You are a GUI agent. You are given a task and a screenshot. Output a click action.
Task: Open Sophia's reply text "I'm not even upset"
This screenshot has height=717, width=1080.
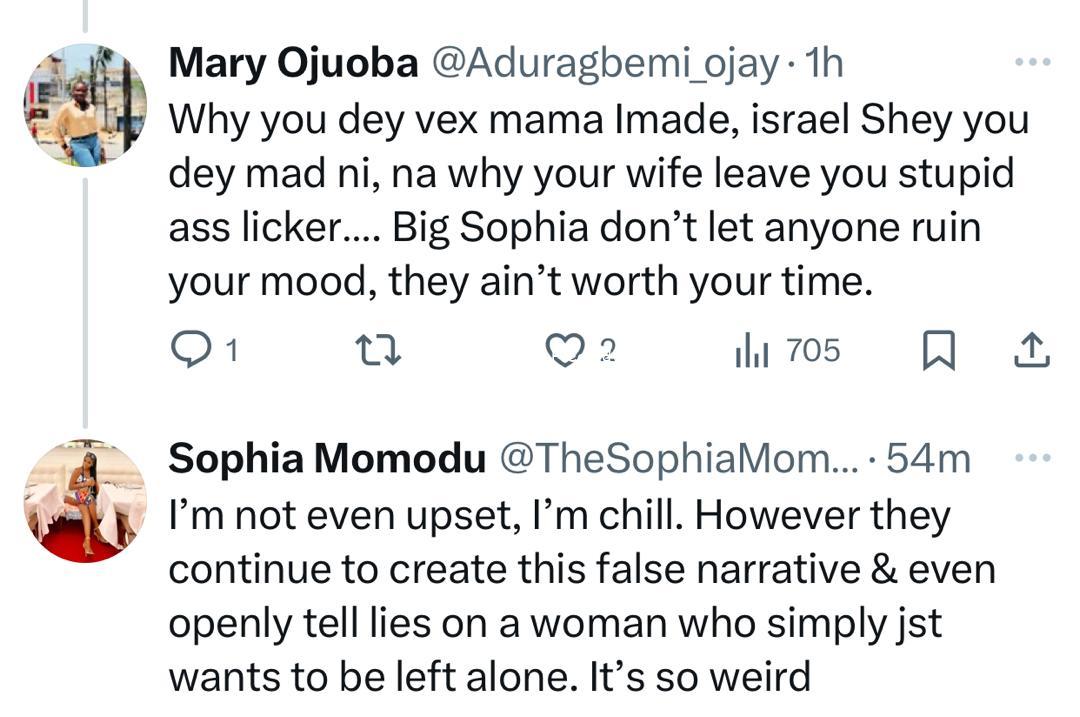coord(580,595)
